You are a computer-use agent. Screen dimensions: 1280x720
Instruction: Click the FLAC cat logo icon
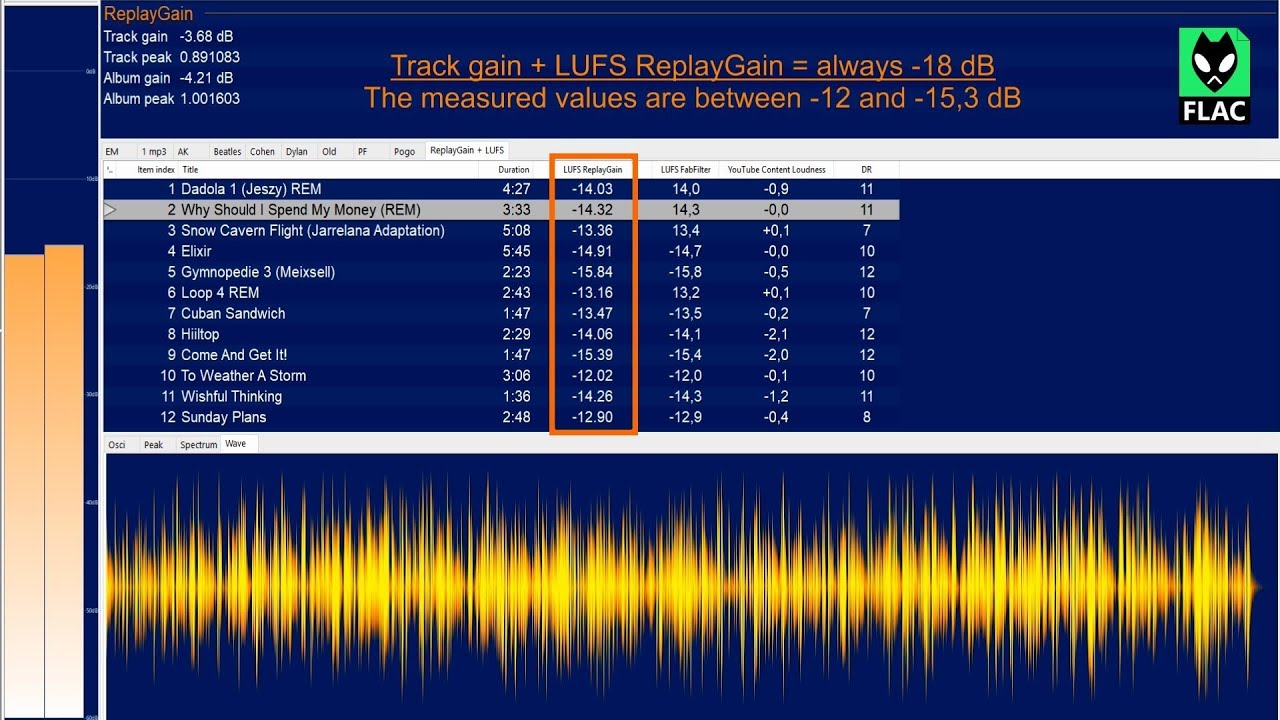pos(1214,75)
